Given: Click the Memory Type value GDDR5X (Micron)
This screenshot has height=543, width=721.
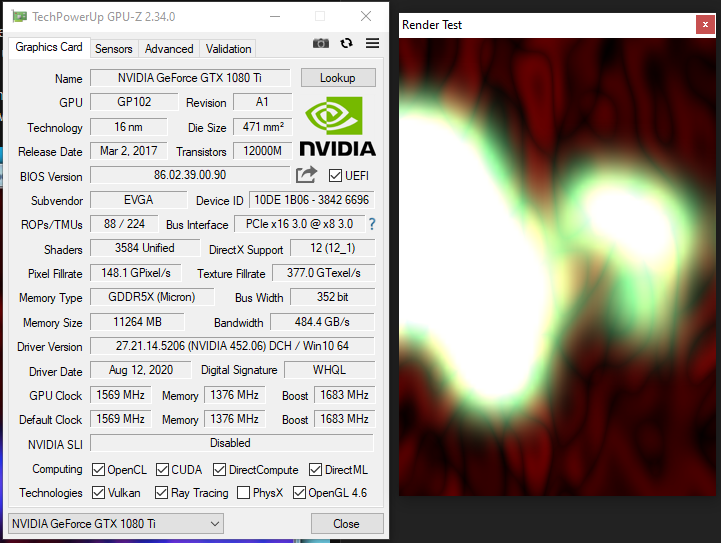Looking at the screenshot, I should coord(152,297).
